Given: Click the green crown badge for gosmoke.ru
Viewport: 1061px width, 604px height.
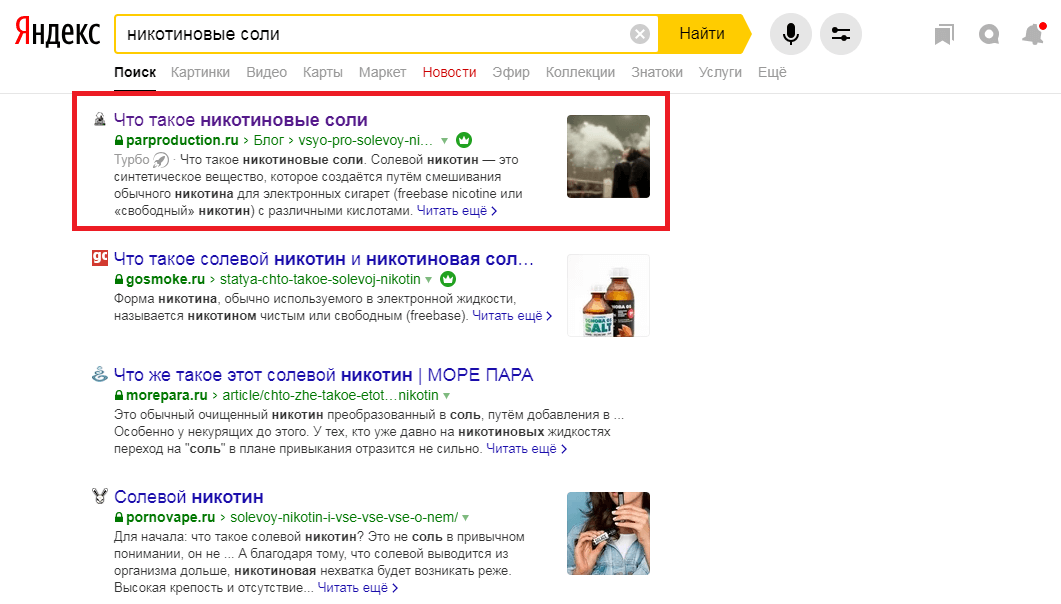Looking at the screenshot, I should click(447, 279).
